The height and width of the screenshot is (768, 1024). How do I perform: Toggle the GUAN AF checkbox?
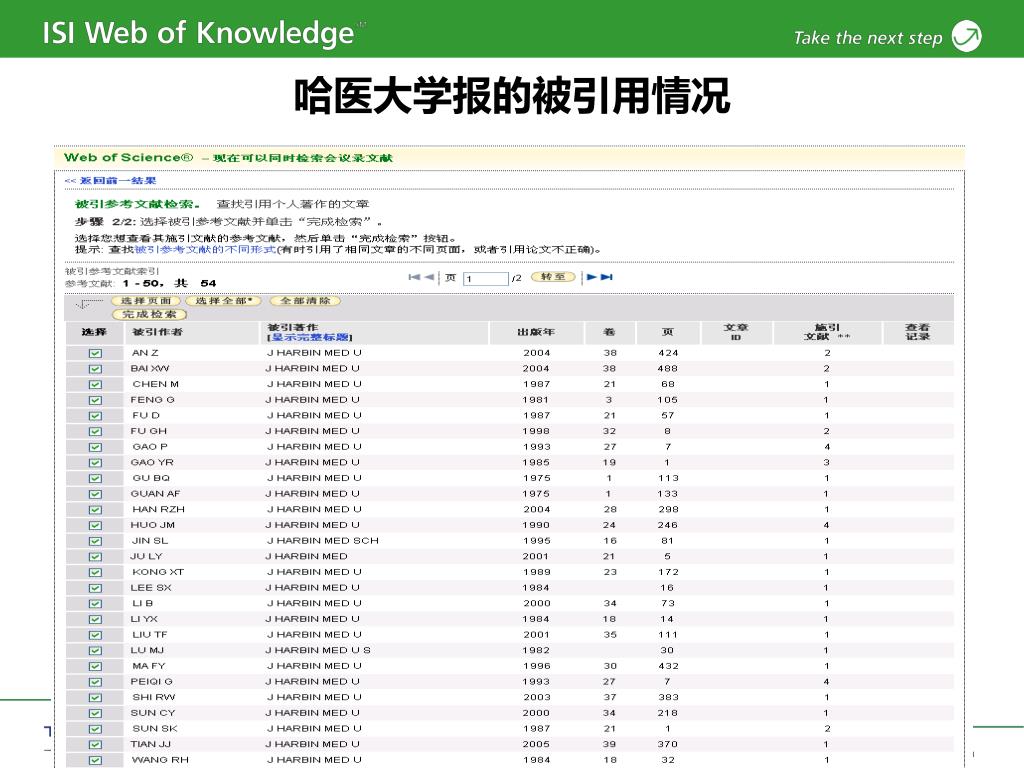(x=95, y=494)
